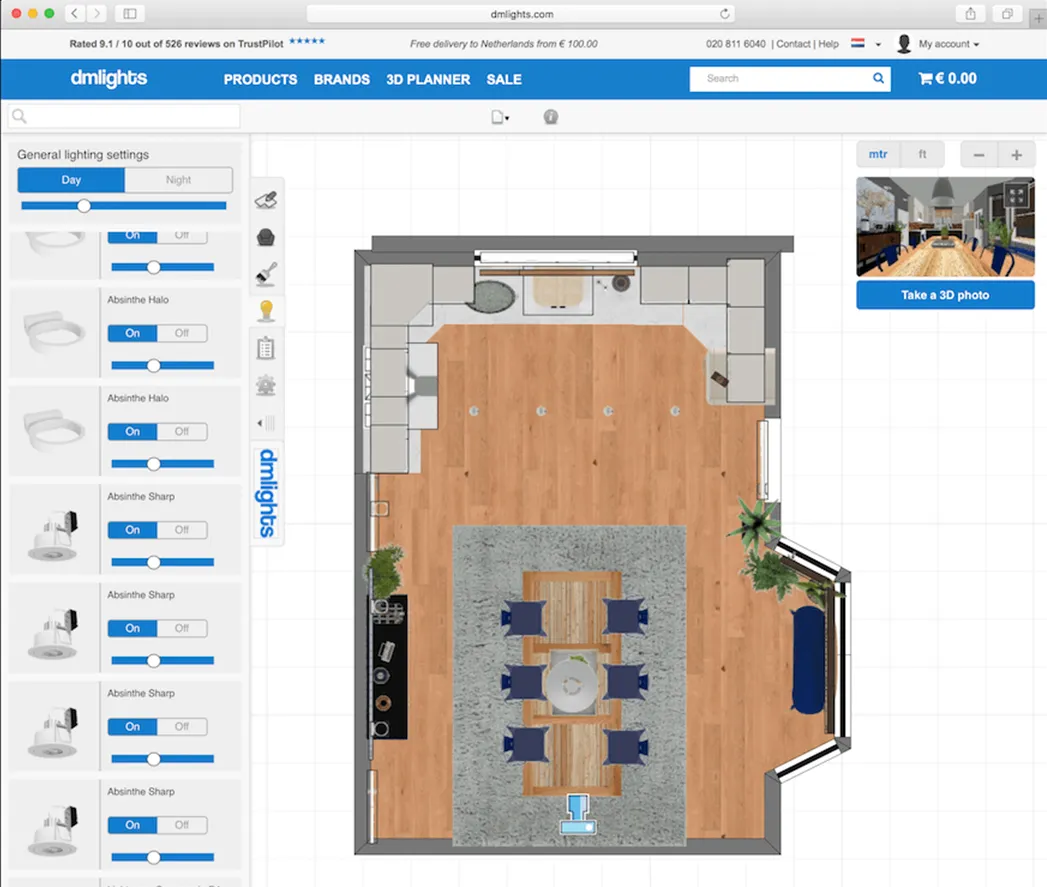Click the dmlights.com address bar
Viewport: 1047px width, 887px height.
point(521,14)
